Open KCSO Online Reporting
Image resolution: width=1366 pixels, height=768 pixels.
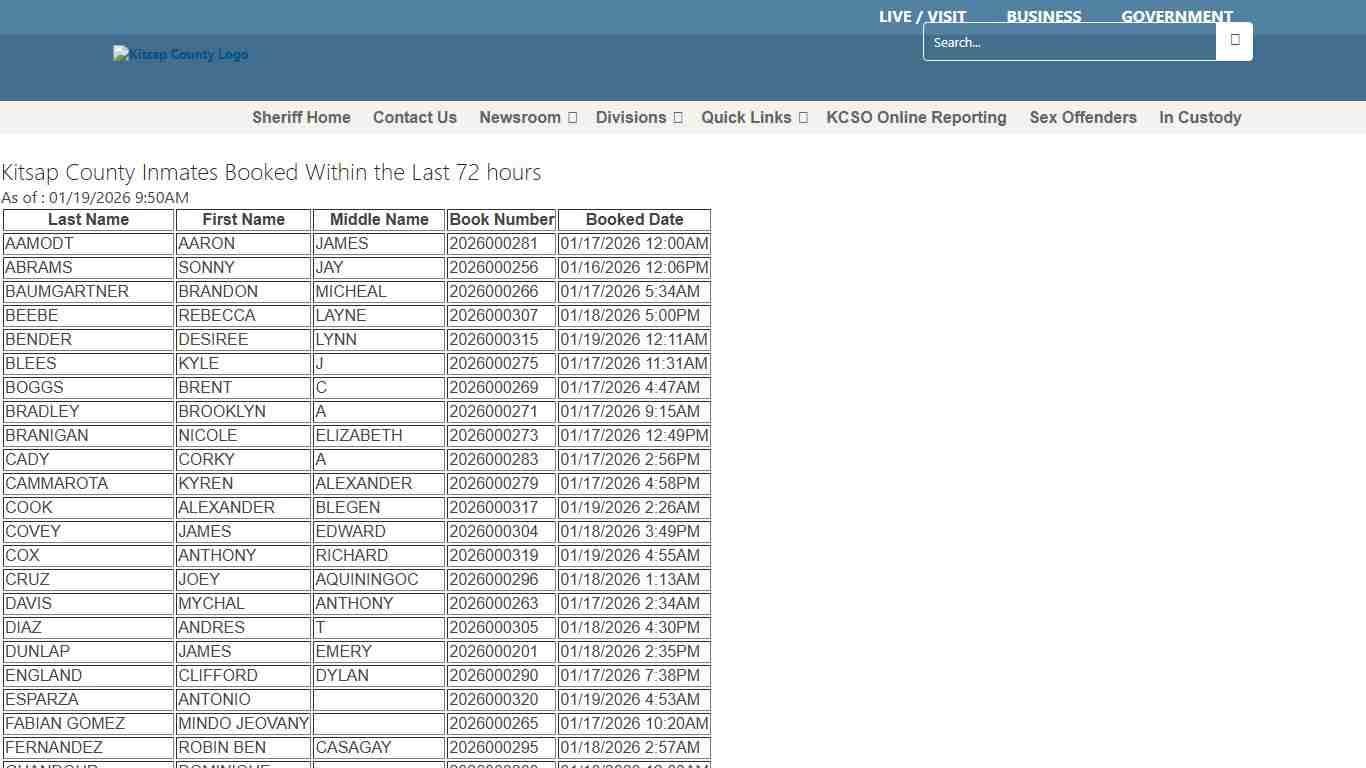(x=916, y=117)
